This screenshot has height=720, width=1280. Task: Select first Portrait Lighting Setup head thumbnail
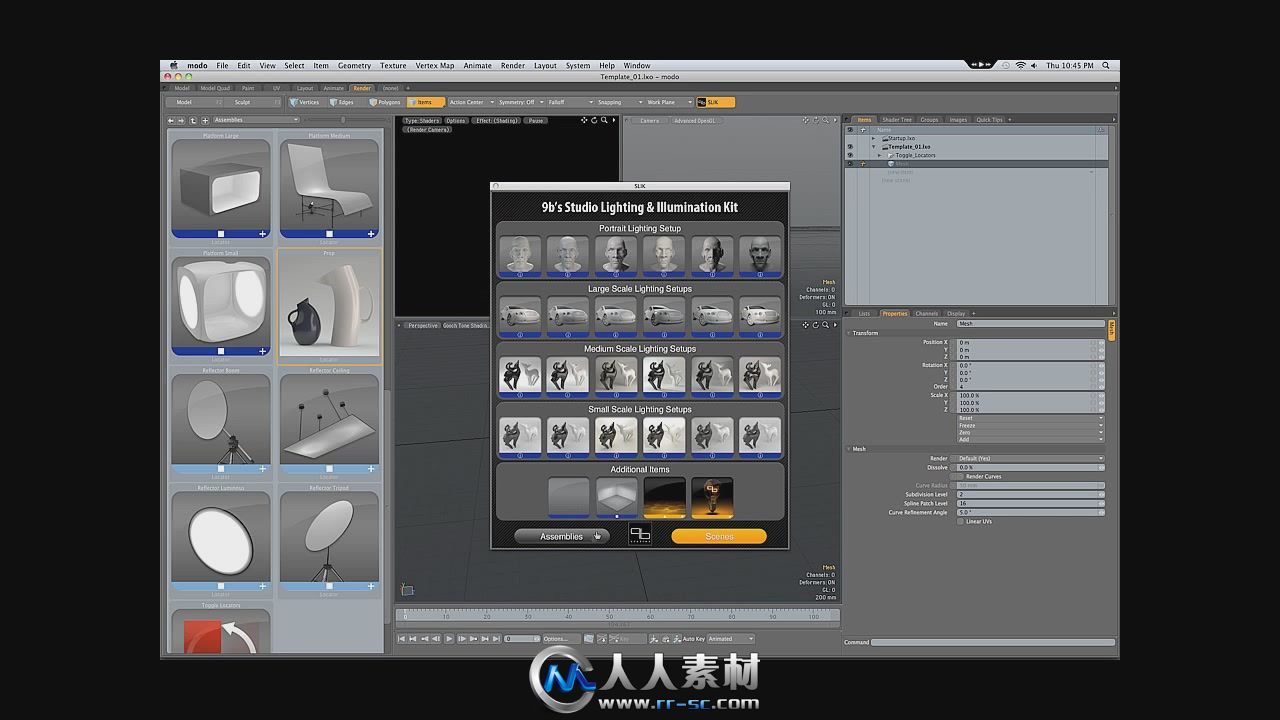tap(520, 255)
